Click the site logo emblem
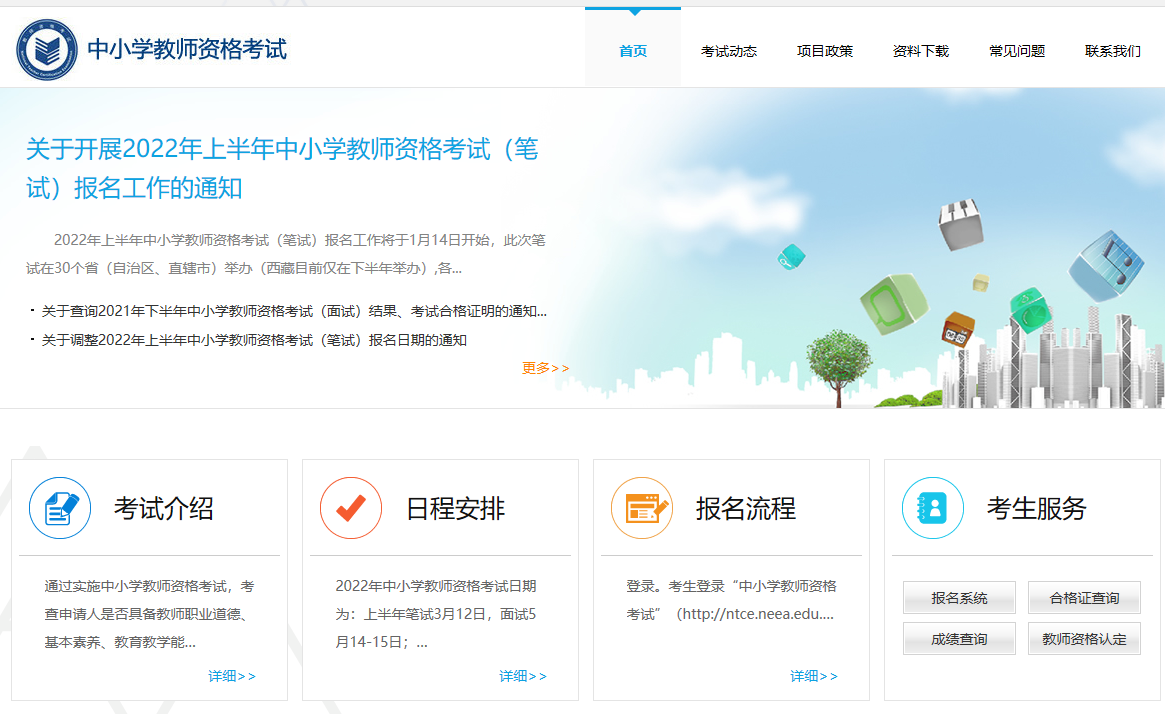Viewport: 1165px width, 714px height. pyautogui.click(x=47, y=50)
